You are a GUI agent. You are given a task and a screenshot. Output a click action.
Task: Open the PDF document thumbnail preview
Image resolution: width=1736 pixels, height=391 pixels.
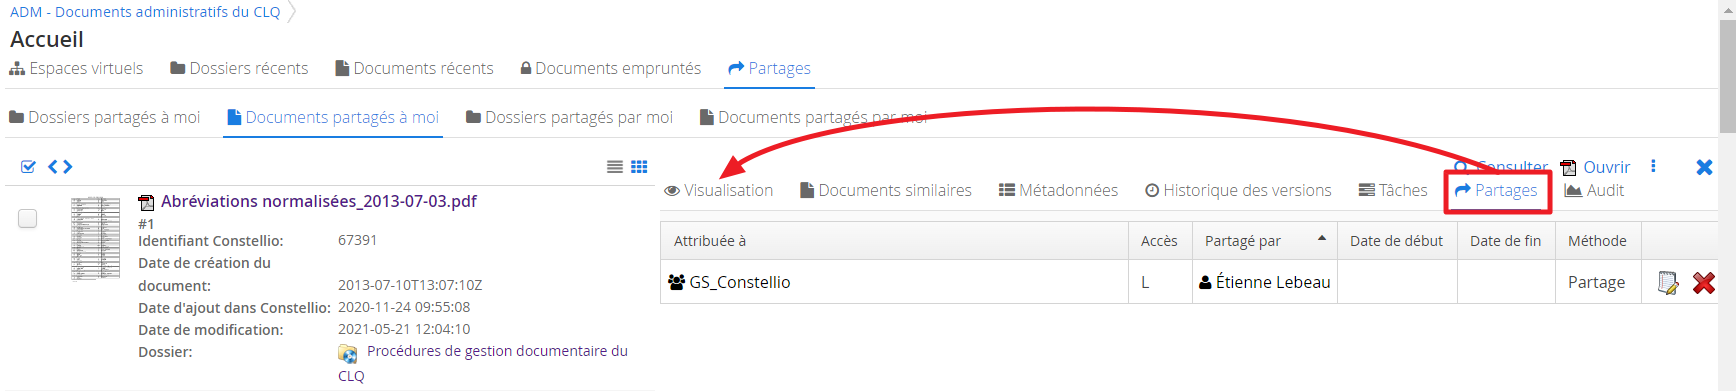96,238
